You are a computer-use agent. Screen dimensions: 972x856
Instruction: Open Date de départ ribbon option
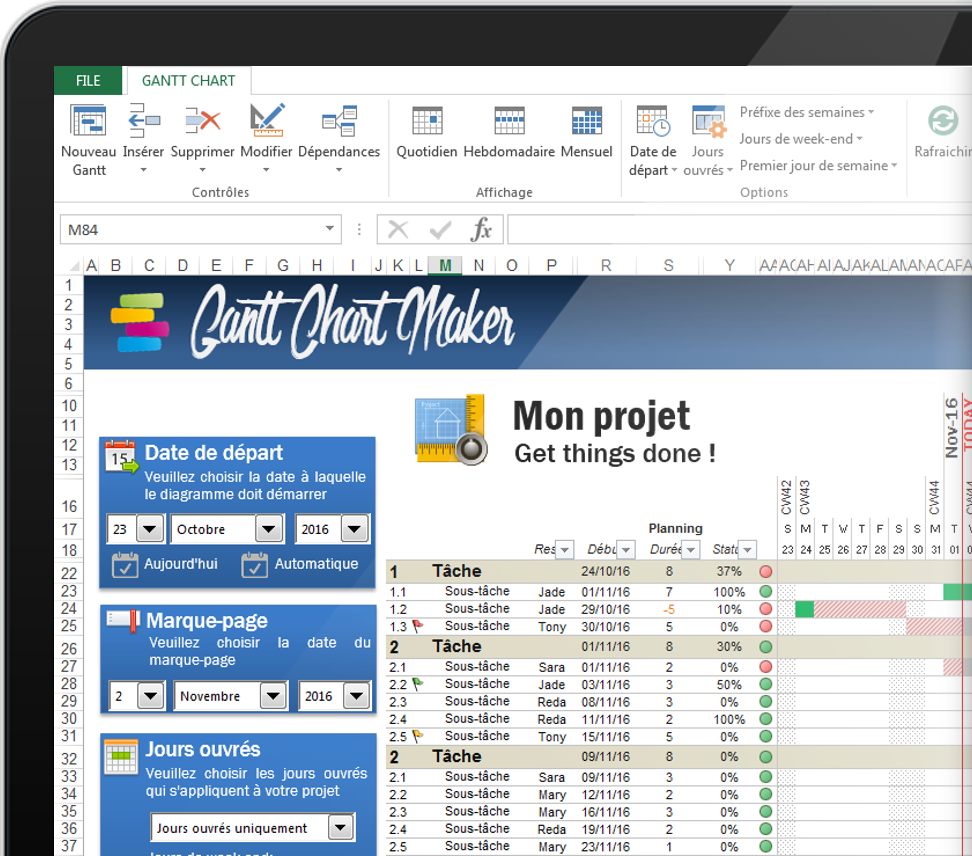pos(653,122)
